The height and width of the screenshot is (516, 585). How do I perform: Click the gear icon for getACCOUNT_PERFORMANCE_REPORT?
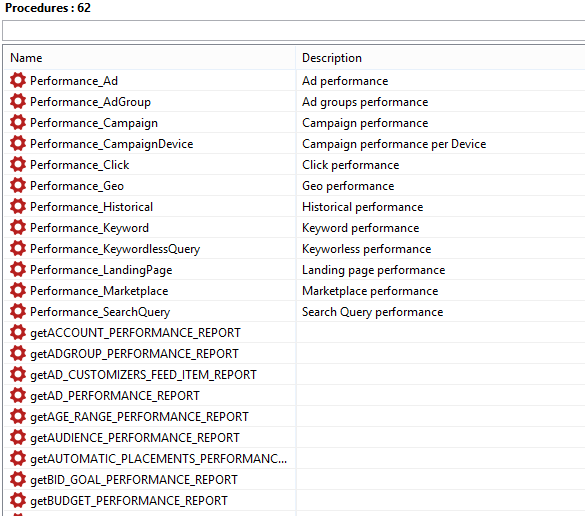click(18, 332)
